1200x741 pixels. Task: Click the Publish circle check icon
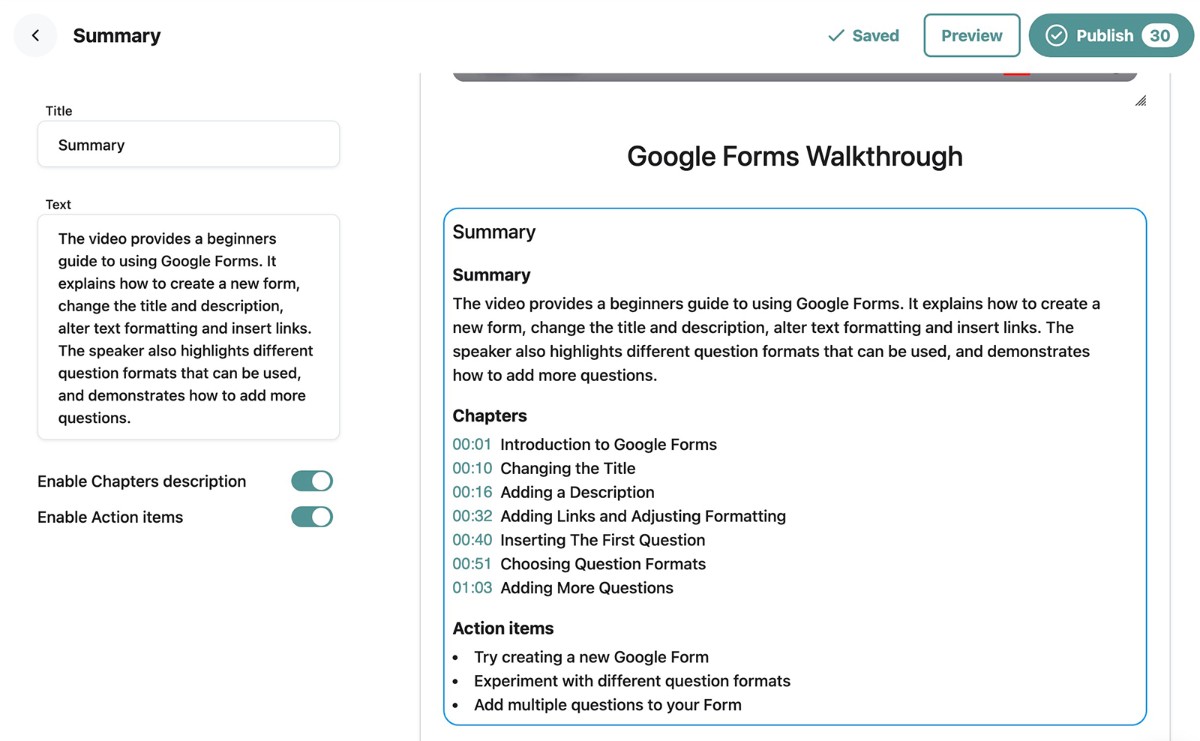[x=1056, y=36]
